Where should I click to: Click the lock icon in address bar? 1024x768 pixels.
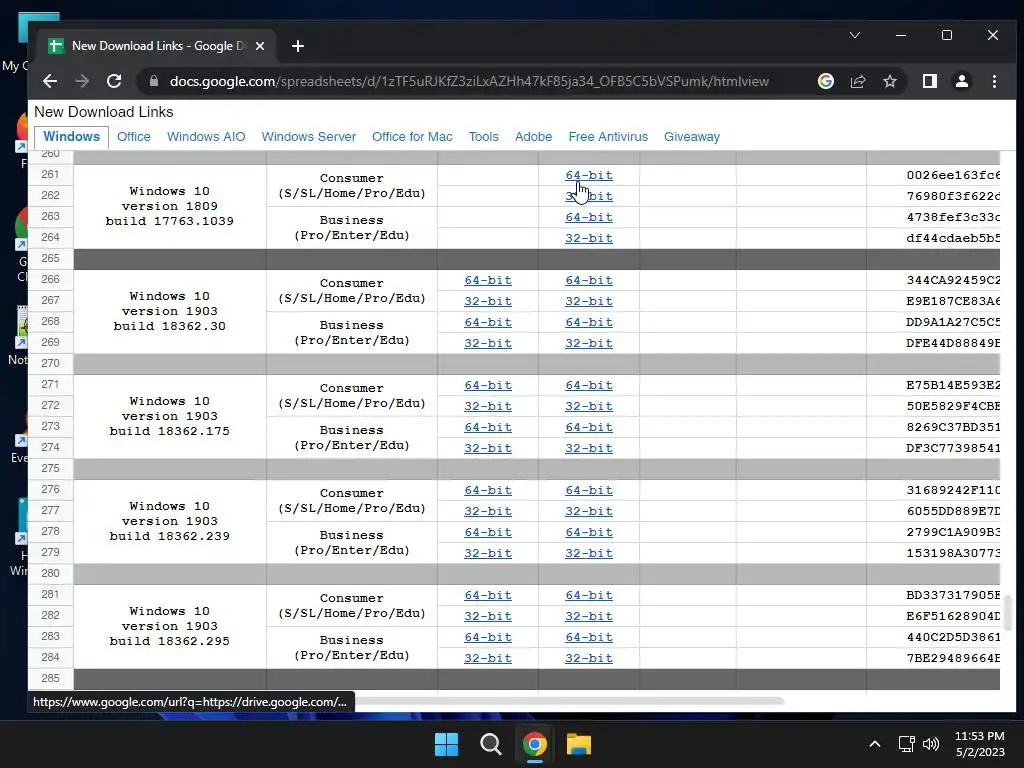coord(154,81)
